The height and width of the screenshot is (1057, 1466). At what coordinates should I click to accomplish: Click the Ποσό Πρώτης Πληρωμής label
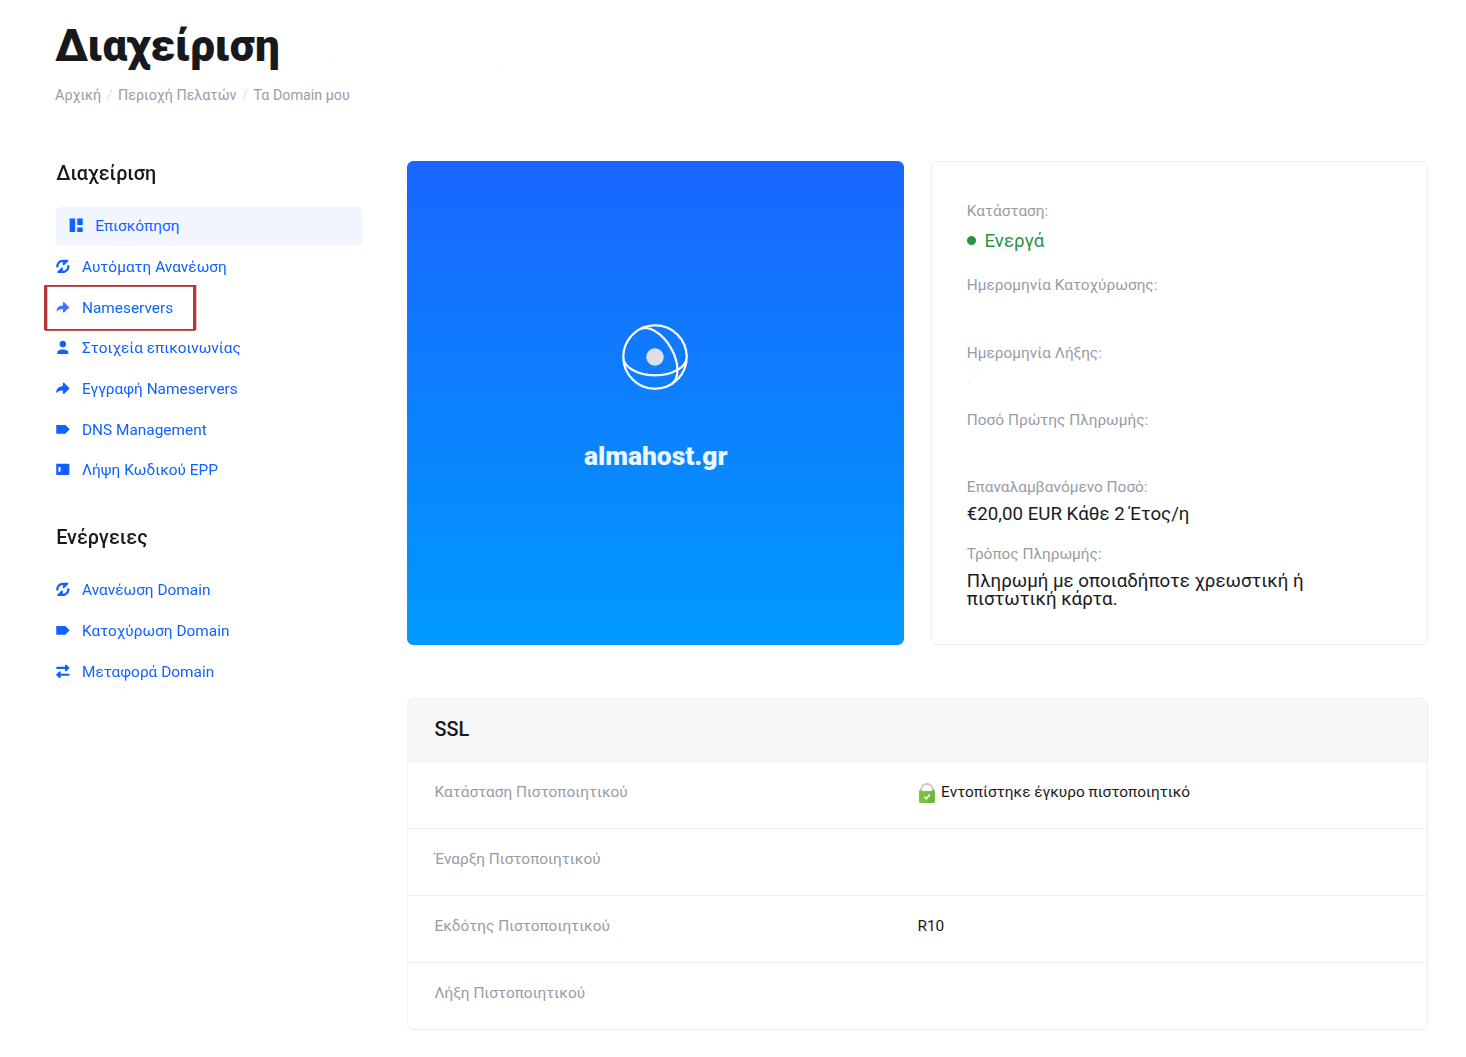pyautogui.click(x=1057, y=420)
